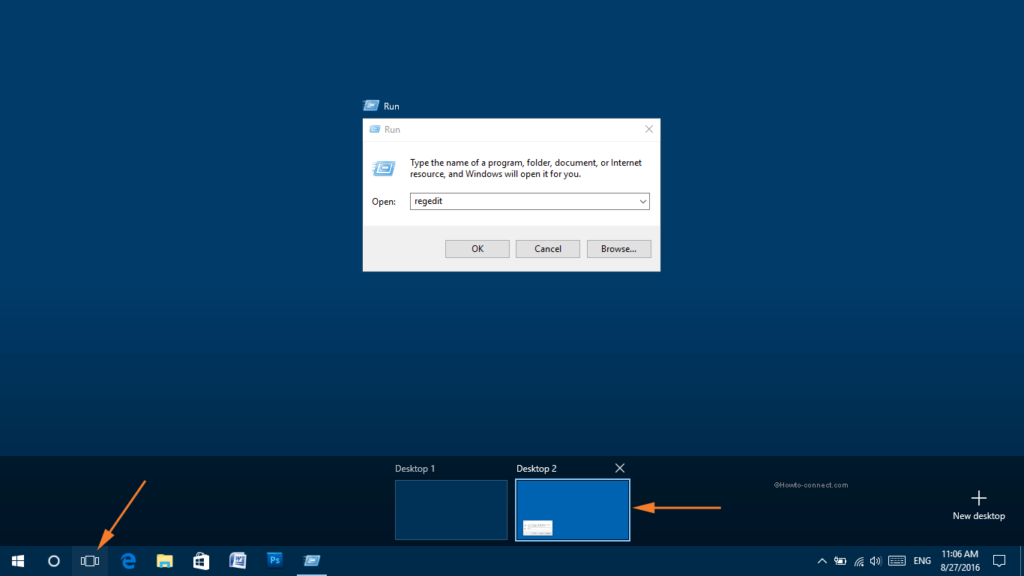Open the Wi-Fi network tray icon

pos(859,561)
